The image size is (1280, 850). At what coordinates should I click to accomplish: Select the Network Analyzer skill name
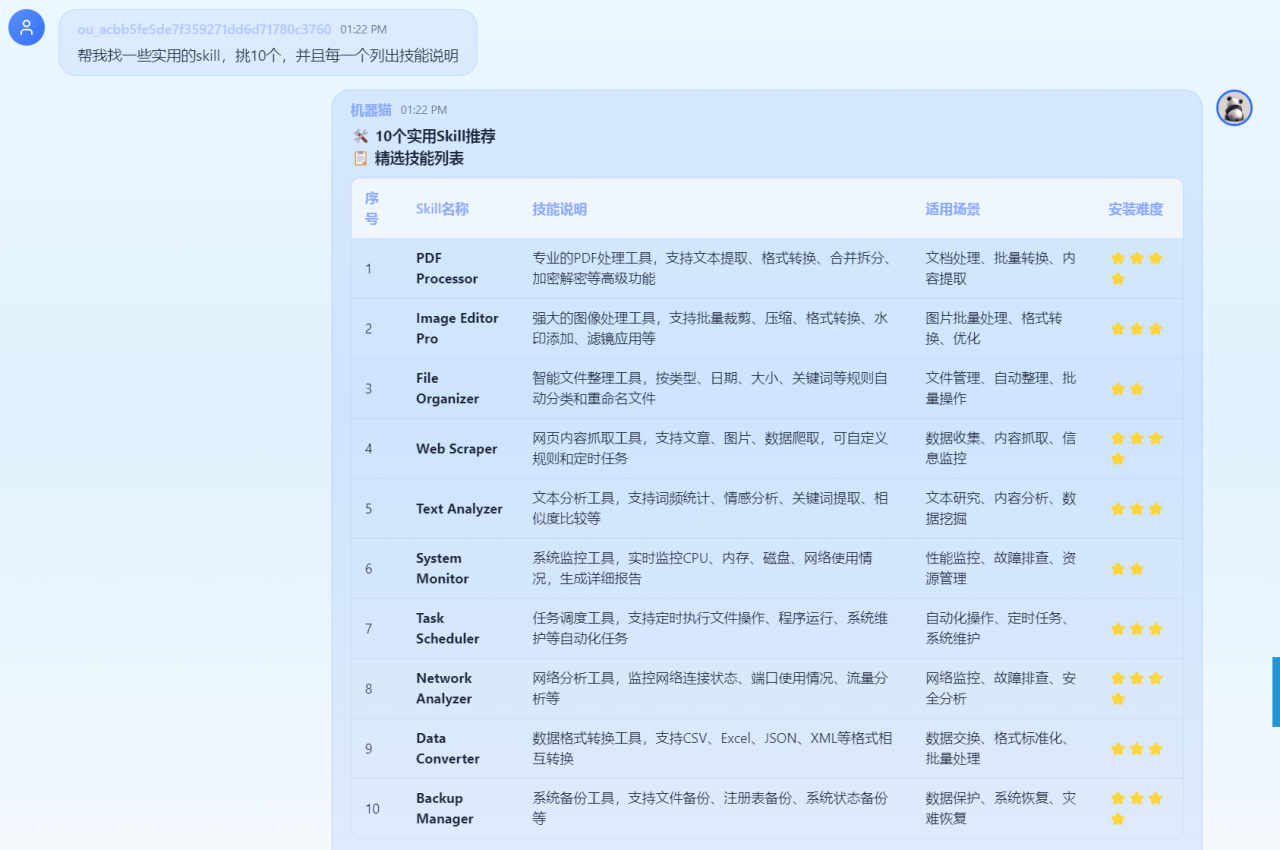pos(444,688)
